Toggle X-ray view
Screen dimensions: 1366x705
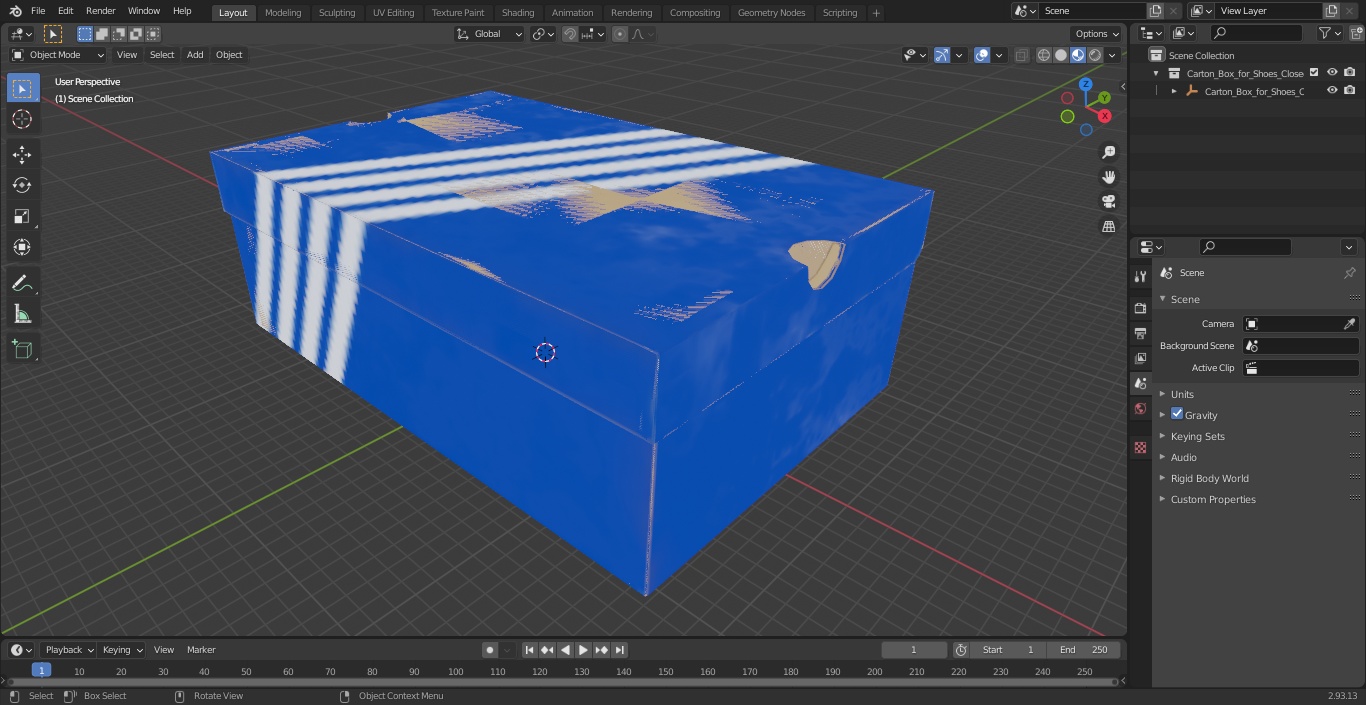(1021, 55)
